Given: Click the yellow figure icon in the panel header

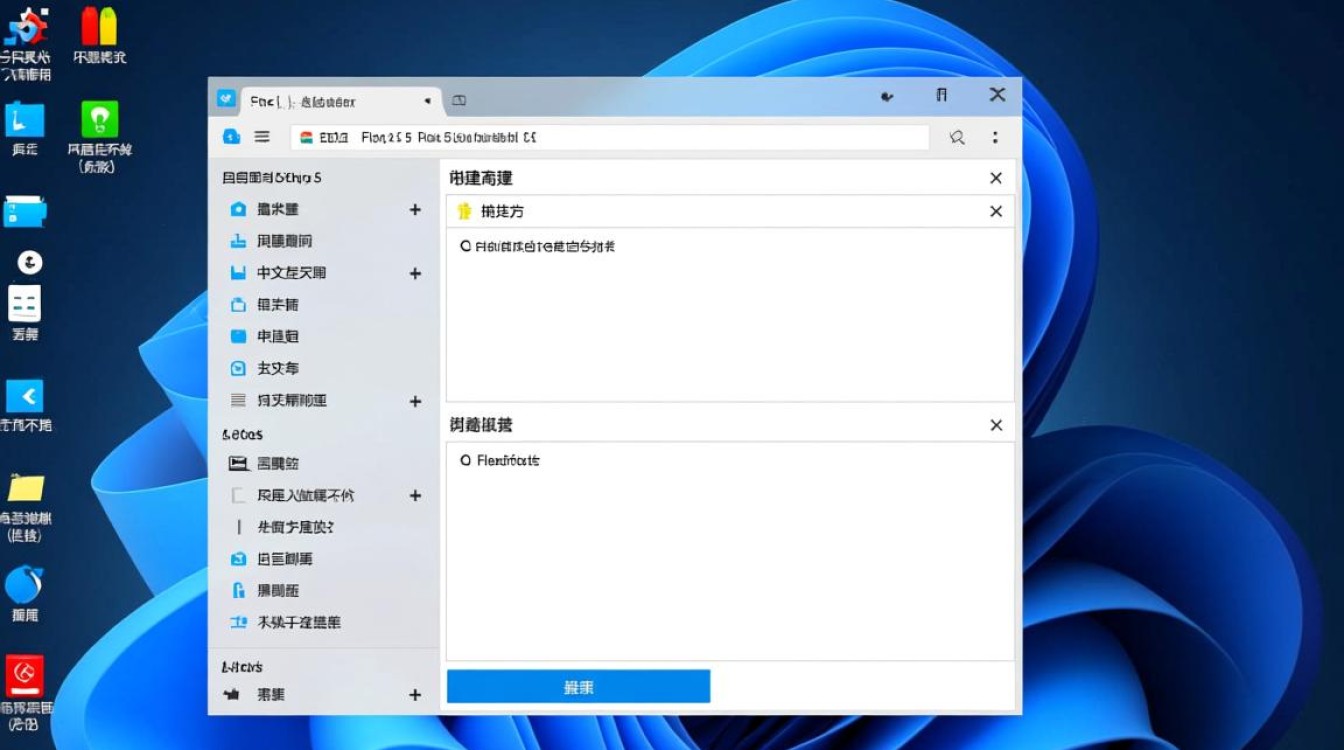Looking at the screenshot, I should [462, 211].
